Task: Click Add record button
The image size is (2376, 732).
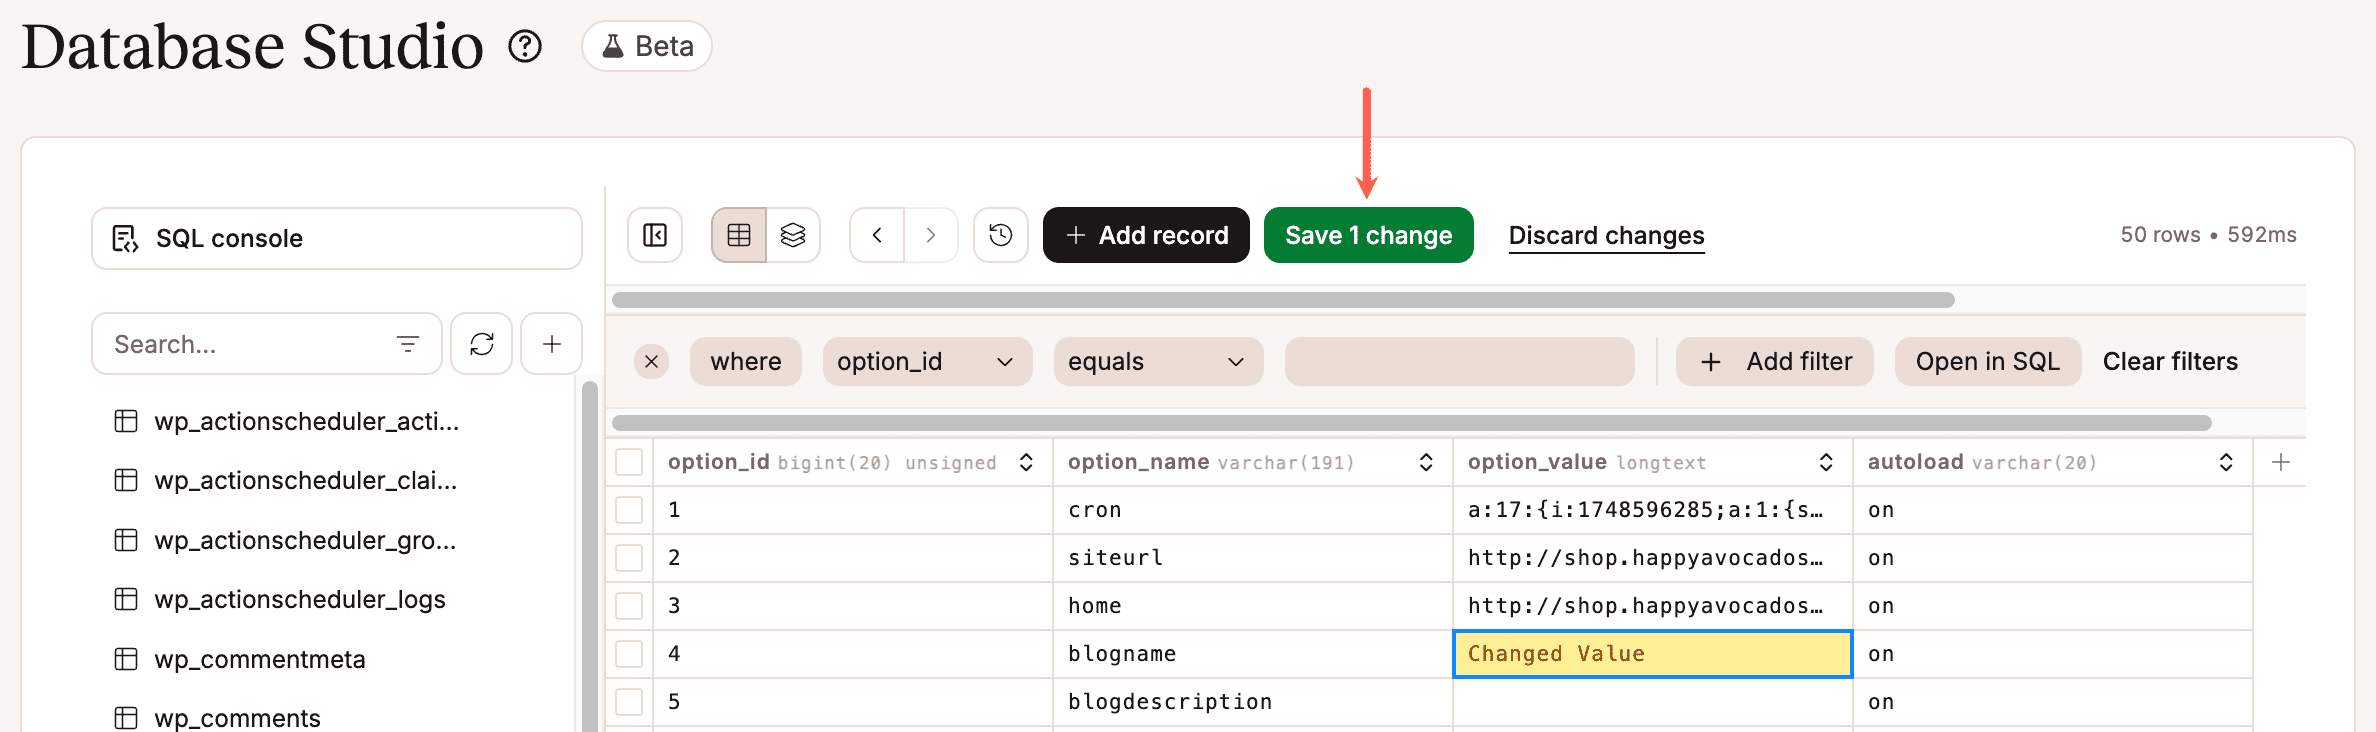Action: [1146, 235]
